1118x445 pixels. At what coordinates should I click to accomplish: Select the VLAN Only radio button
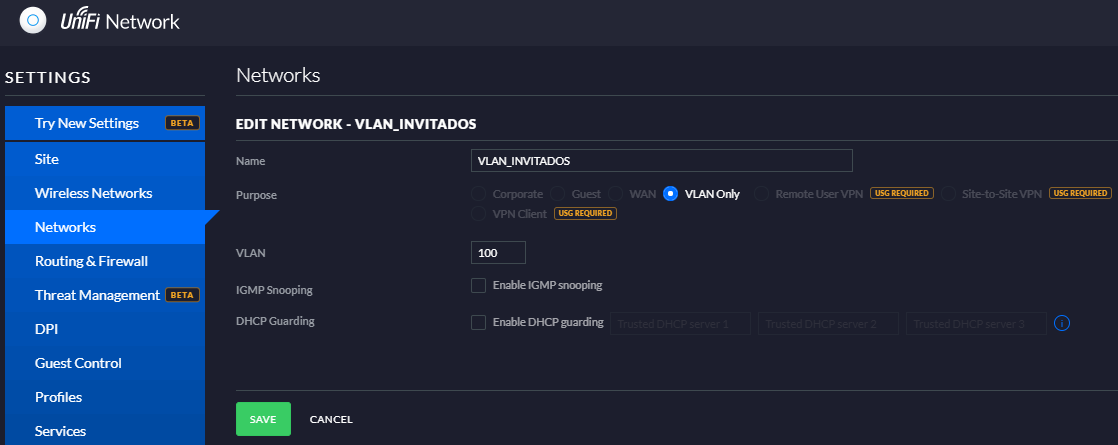[x=670, y=193]
